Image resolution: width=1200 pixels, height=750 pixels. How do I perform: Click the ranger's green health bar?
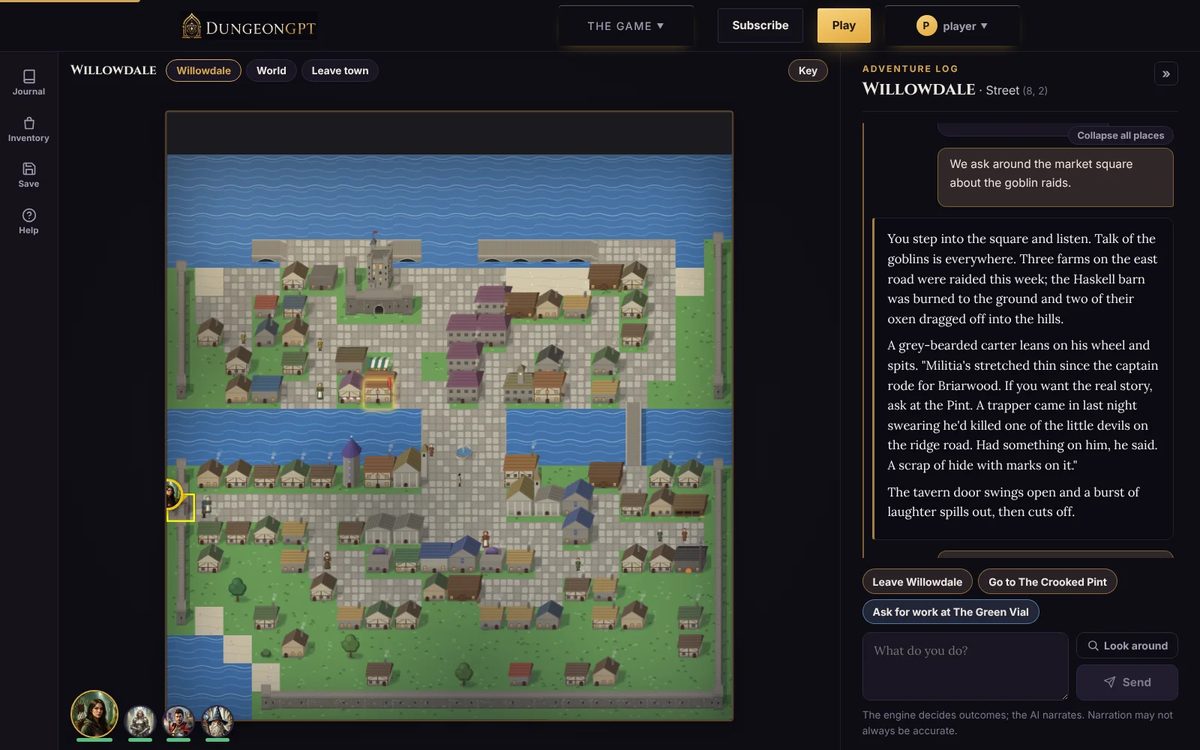pos(94,741)
